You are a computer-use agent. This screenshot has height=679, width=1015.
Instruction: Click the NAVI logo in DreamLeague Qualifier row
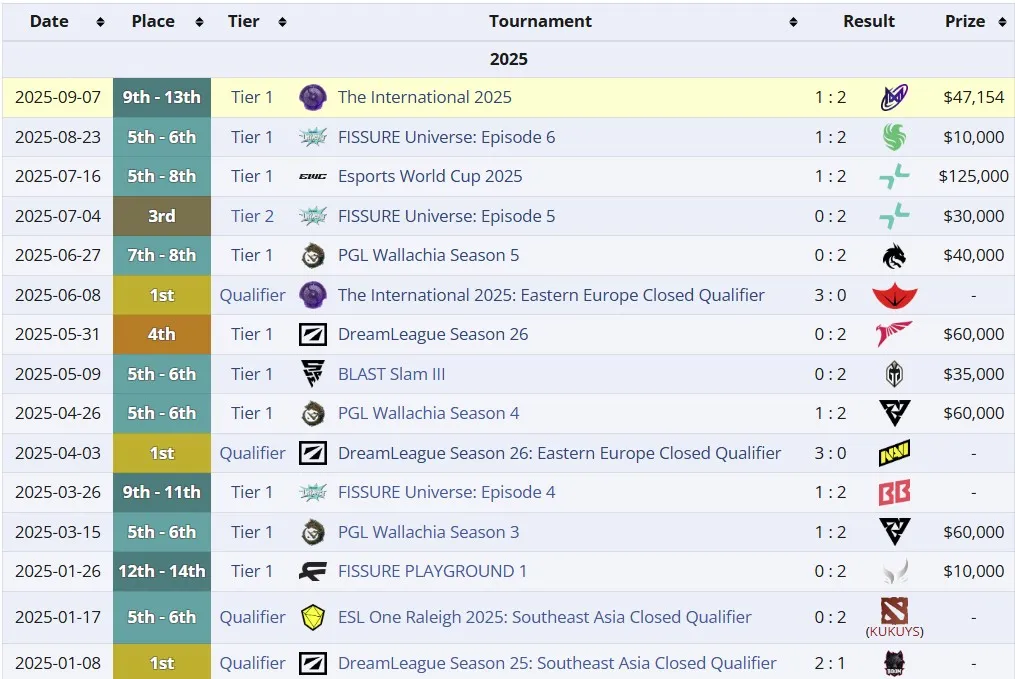[895, 453]
